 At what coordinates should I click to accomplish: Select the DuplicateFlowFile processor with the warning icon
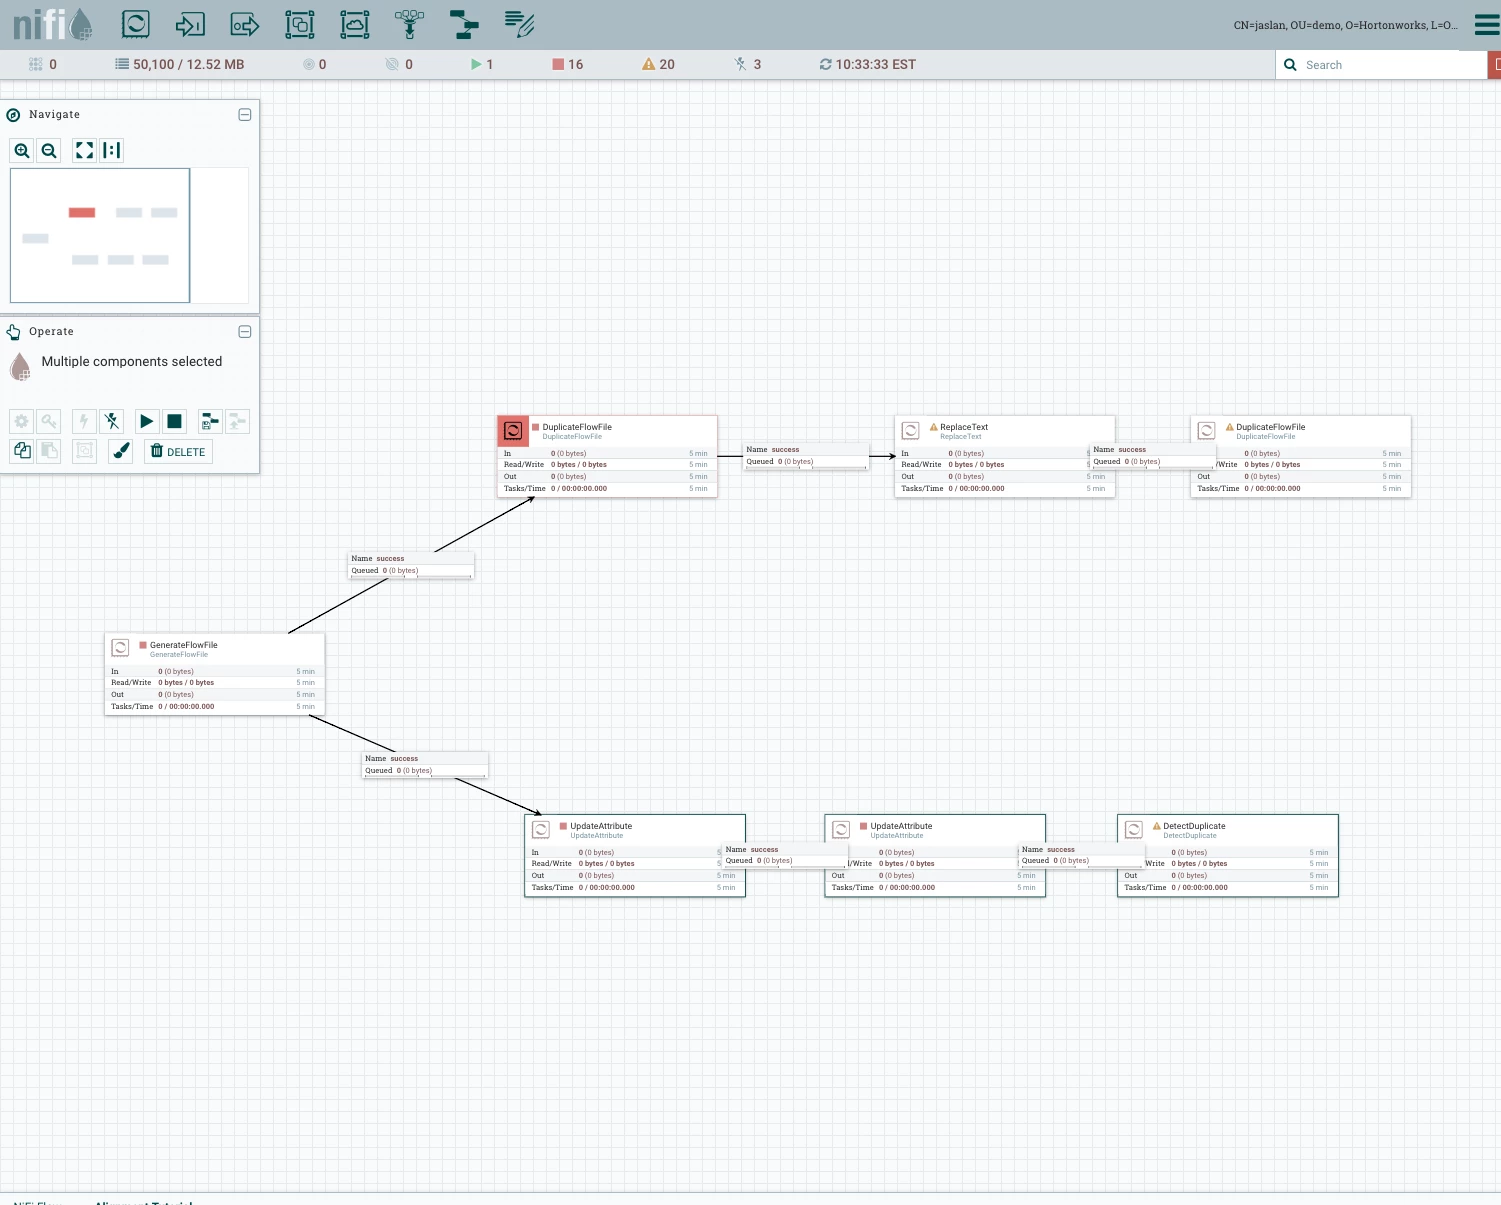click(x=1301, y=457)
